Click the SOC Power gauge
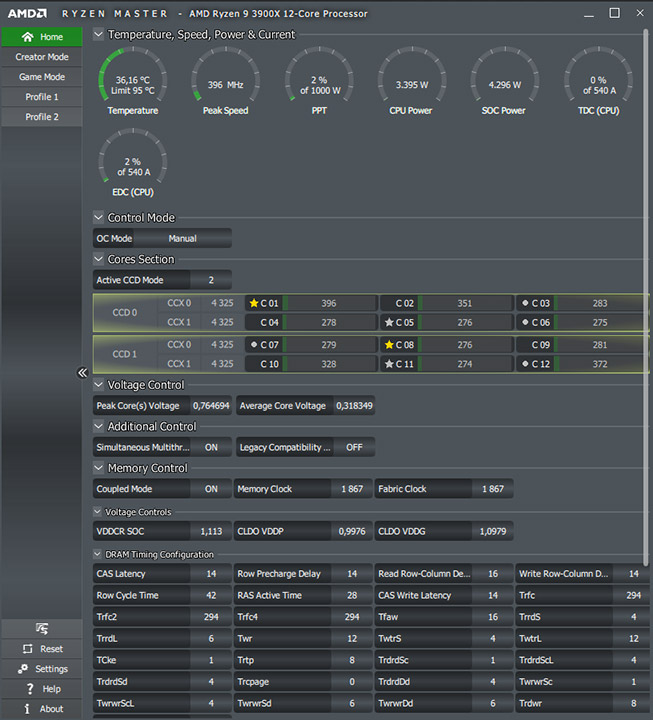The image size is (653, 720). pos(504,81)
